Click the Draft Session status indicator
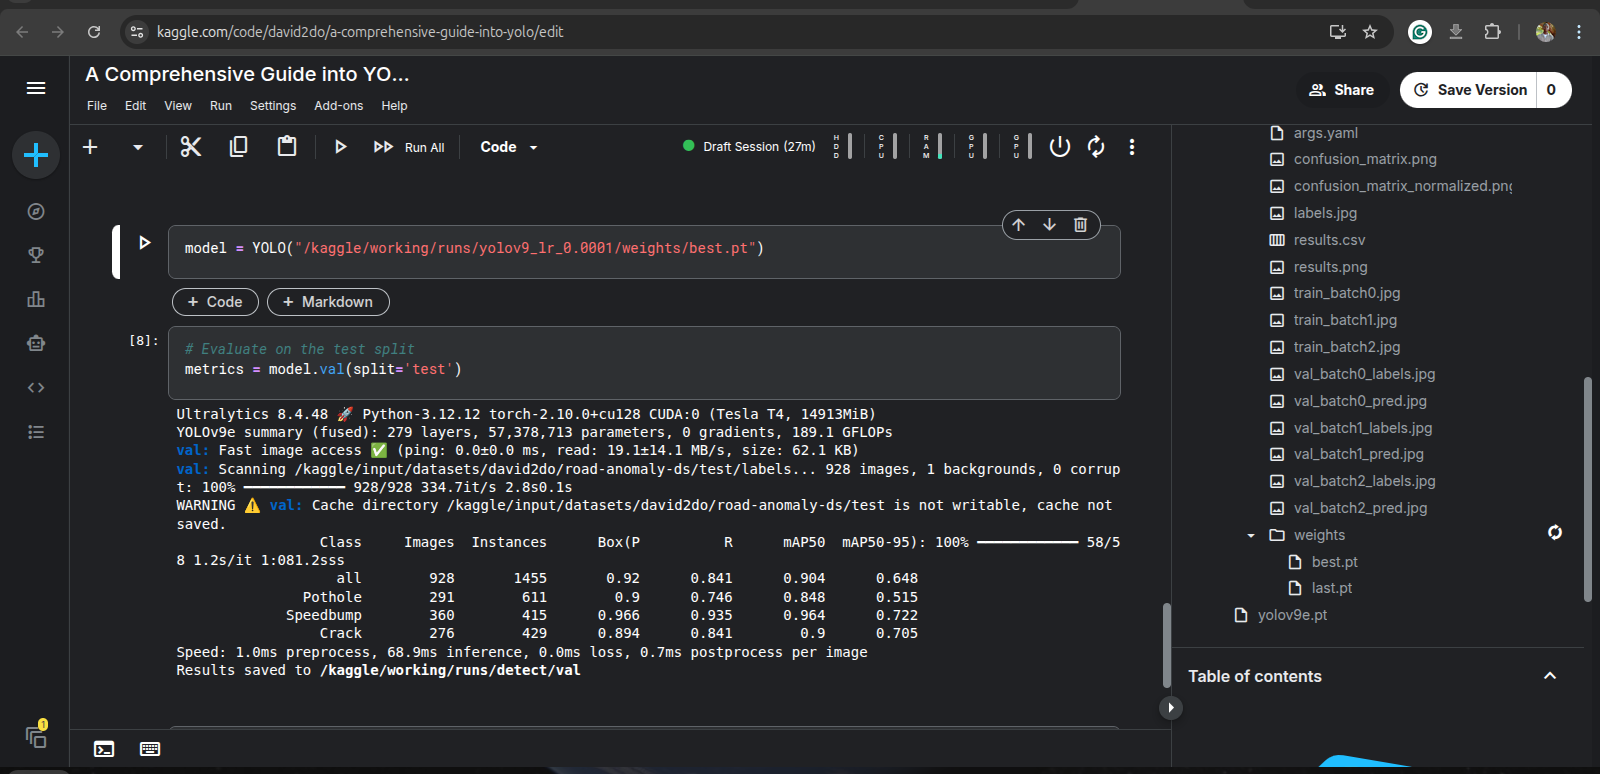This screenshot has width=1600, height=774. pyautogui.click(x=749, y=146)
